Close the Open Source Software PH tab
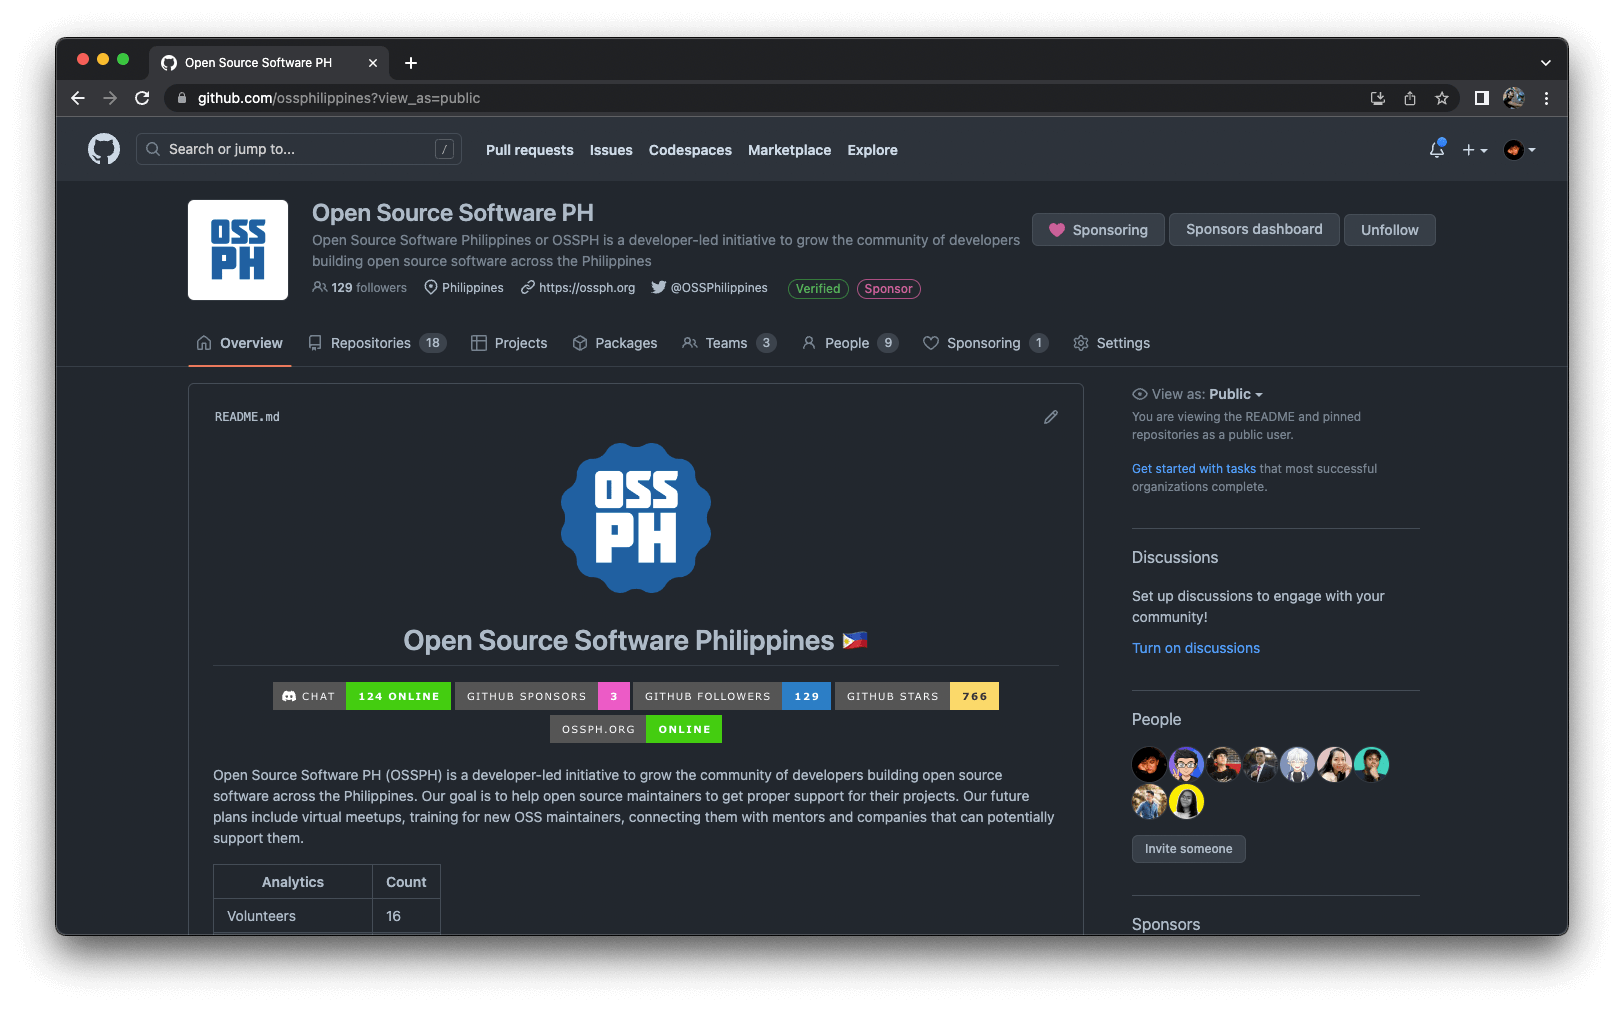This screenshot has height=1009, width=1624. (x=373, y=63)
